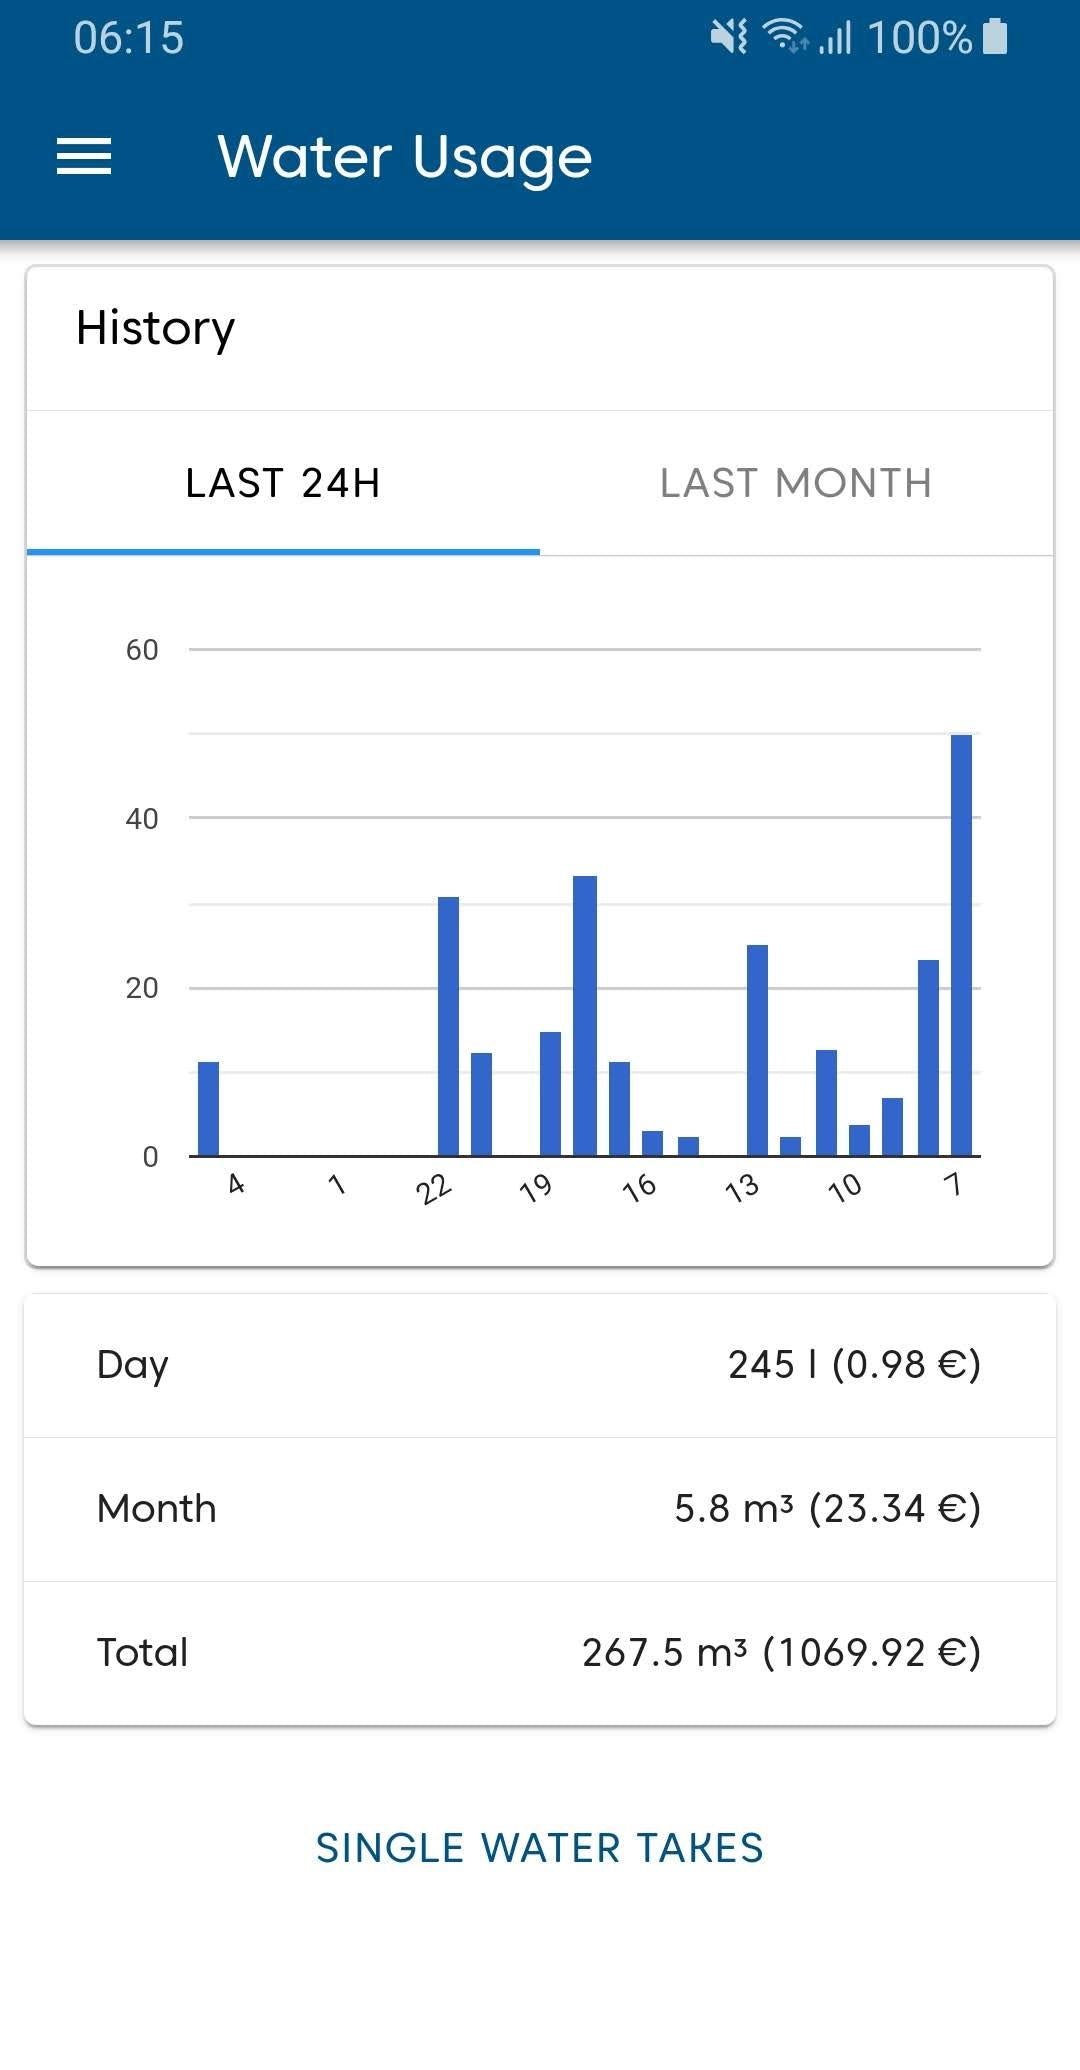
Task: Tap the muted sound status icon
Action: pyautogui.click(x=729, y=38)
